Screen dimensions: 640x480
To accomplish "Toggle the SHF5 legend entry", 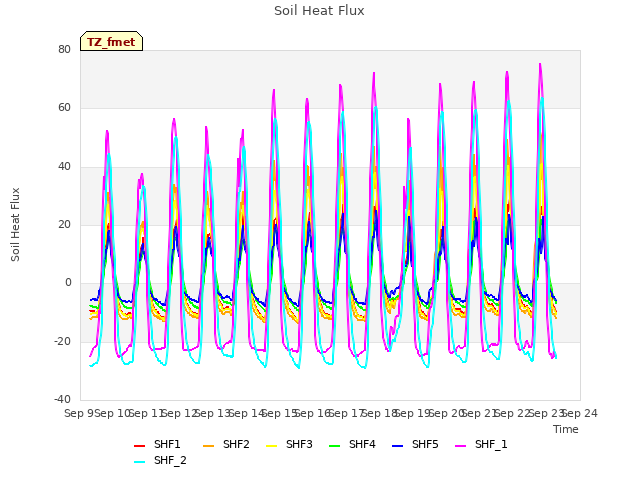I will click(x=415, y=444).
